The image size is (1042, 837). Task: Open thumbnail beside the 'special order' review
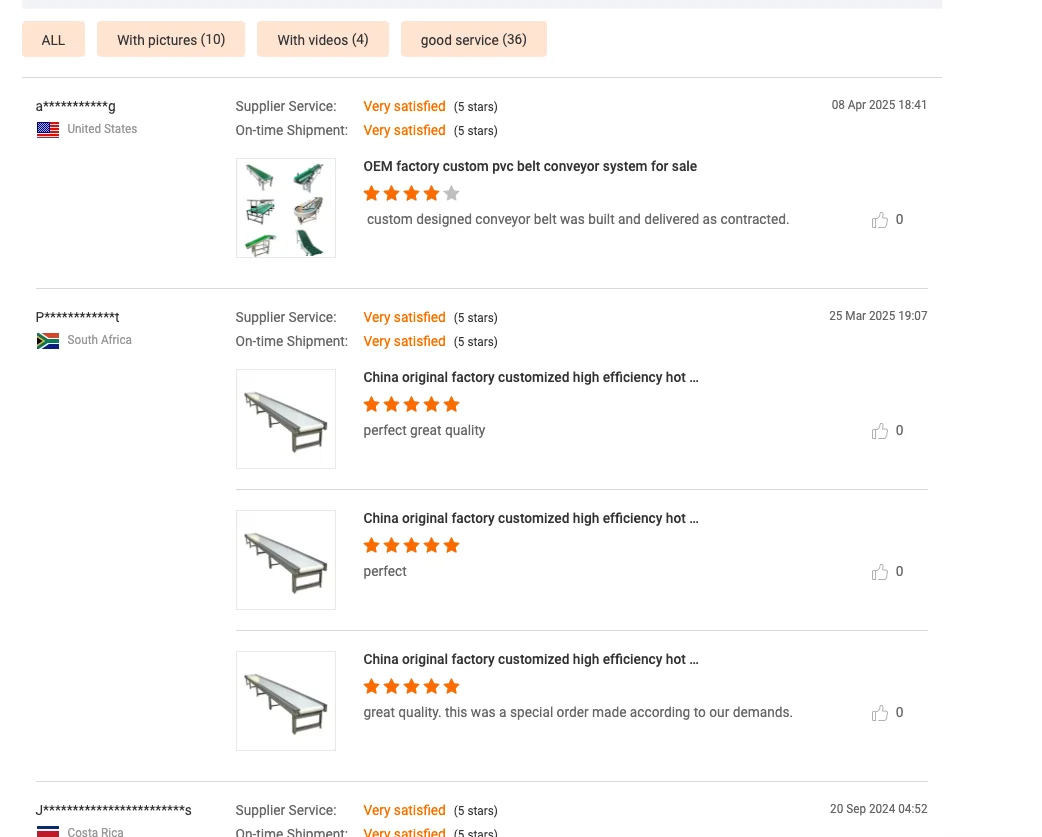click(x=286, y=701)
